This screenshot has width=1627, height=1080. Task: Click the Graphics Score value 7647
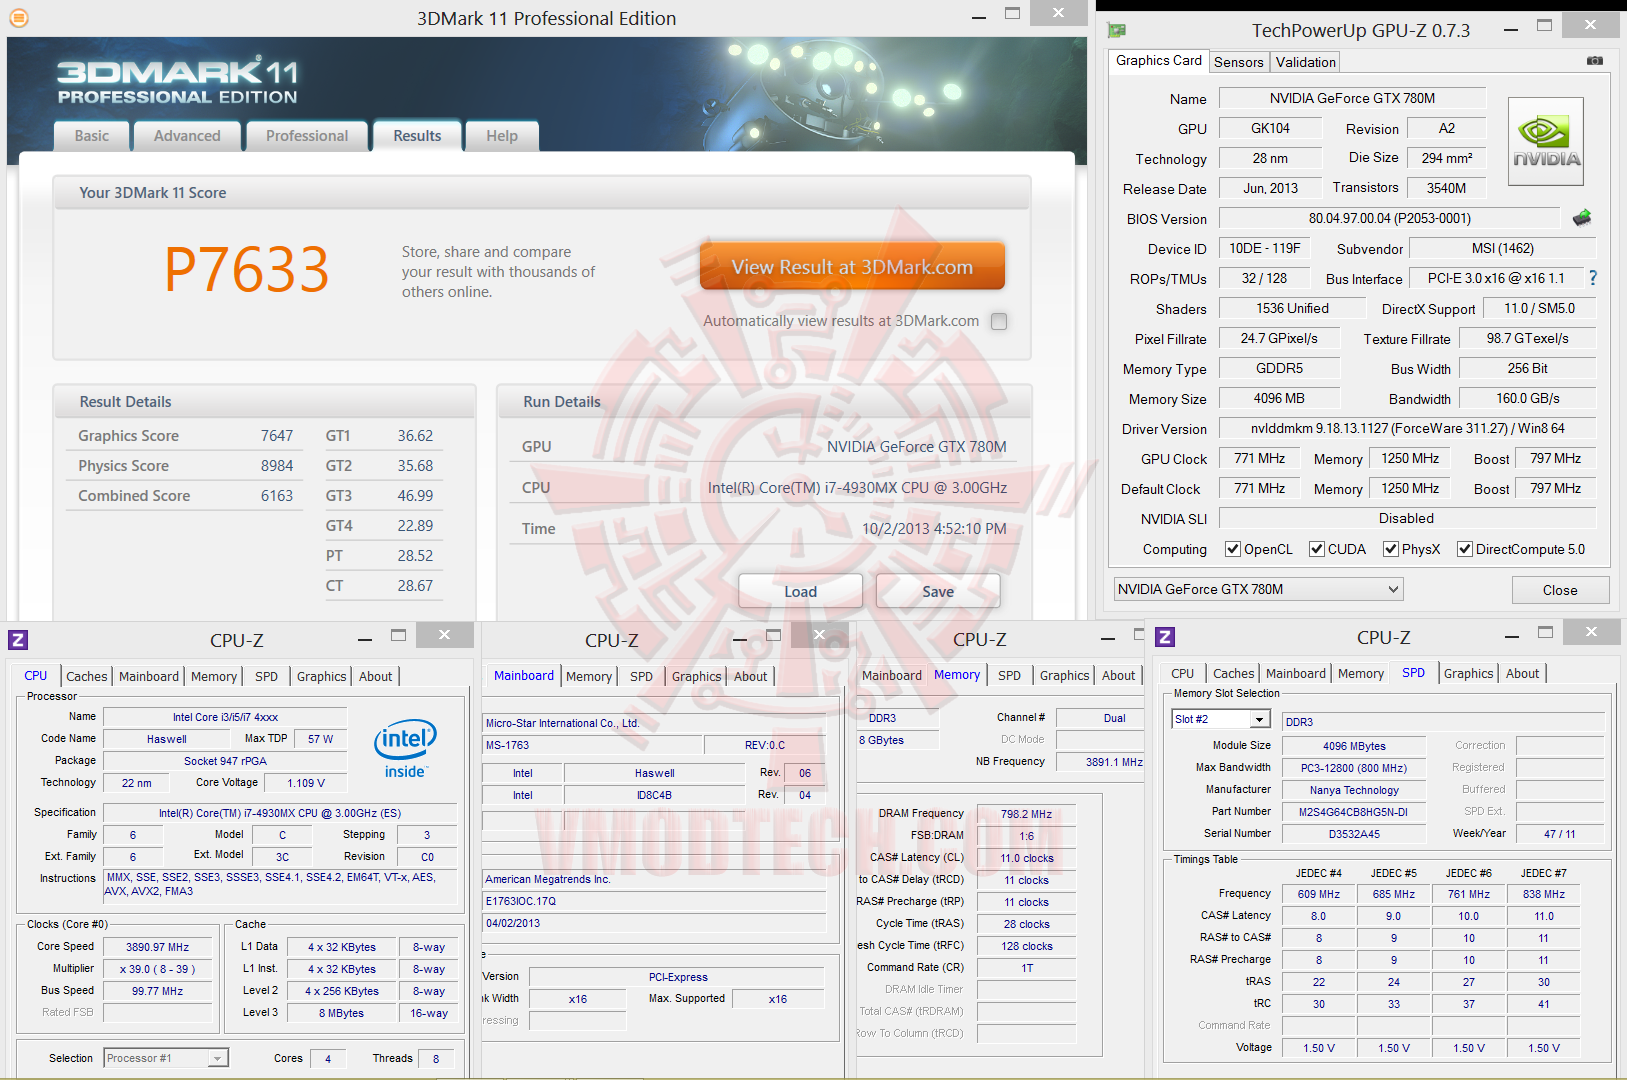277,436
